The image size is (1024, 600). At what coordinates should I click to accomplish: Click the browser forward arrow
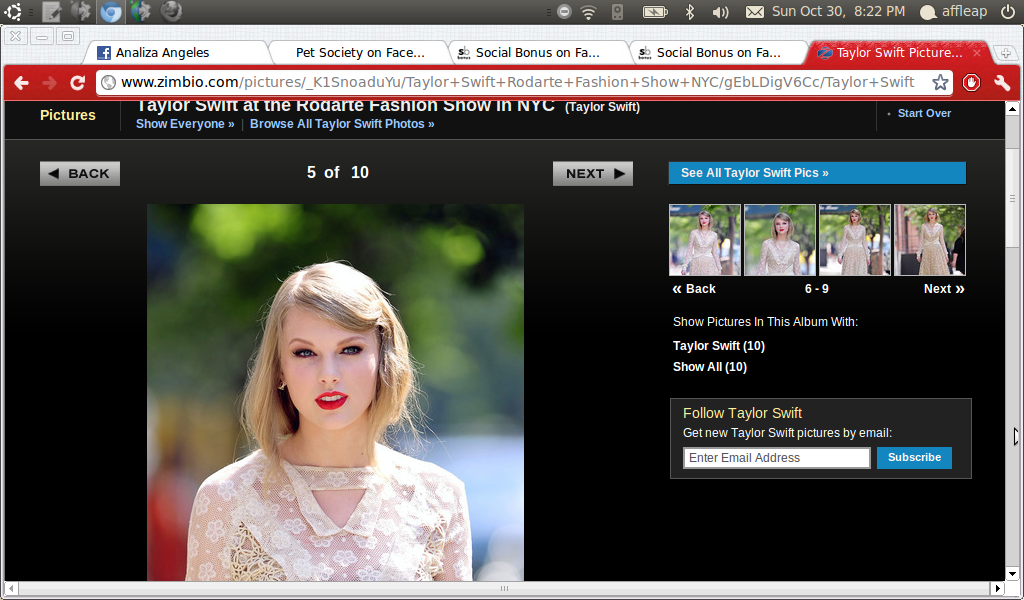[49, 82]
